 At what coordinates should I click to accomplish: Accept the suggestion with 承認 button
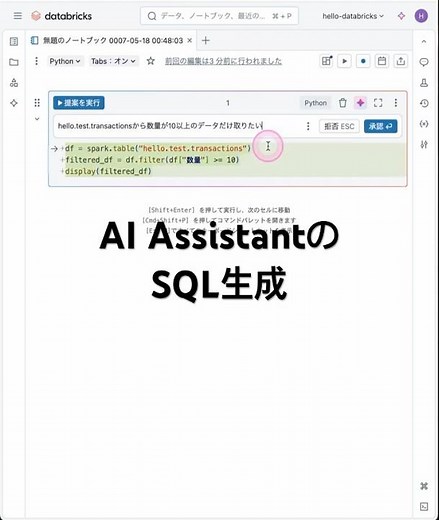381,126
